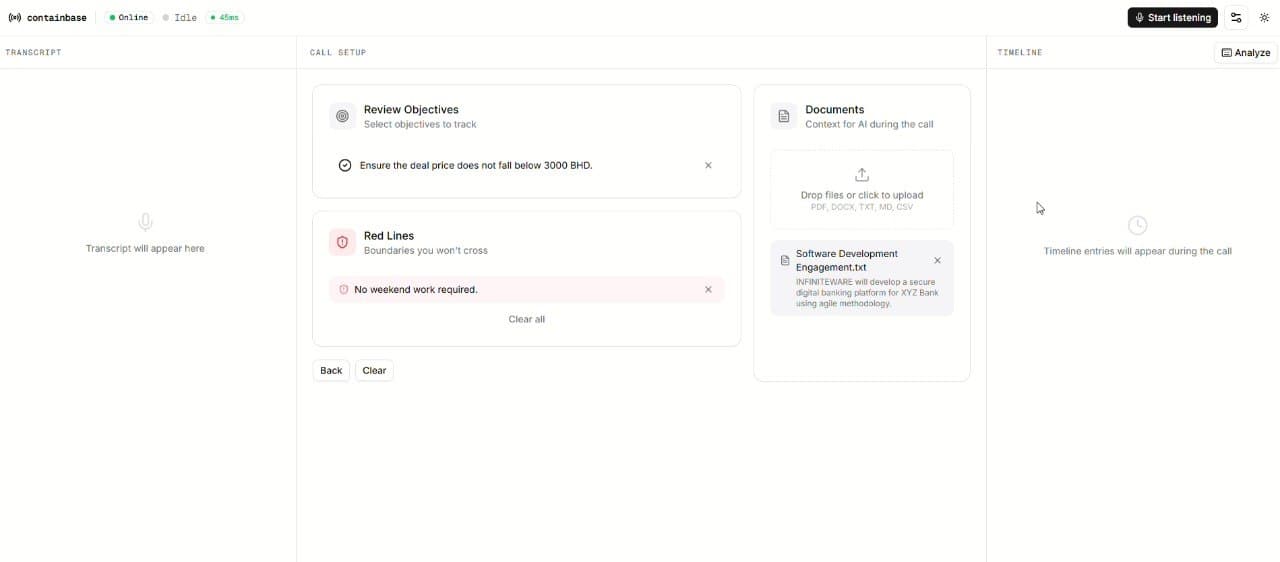This screenshot has height=562, width=1280.
Task: Click the Review Objectives target icon
Action: (342, 116)
